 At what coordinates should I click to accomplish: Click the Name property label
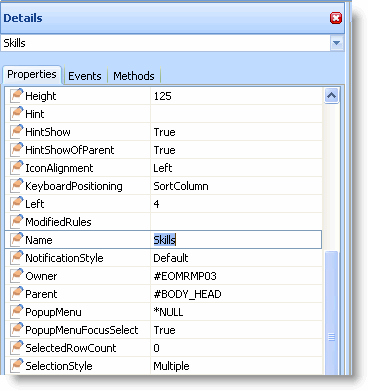pos(39,240)
